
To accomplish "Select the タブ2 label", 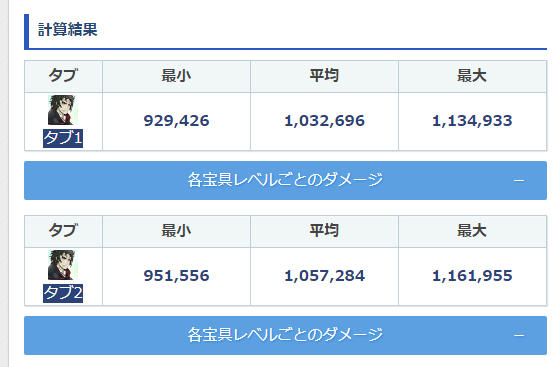I will click(63, 293).
